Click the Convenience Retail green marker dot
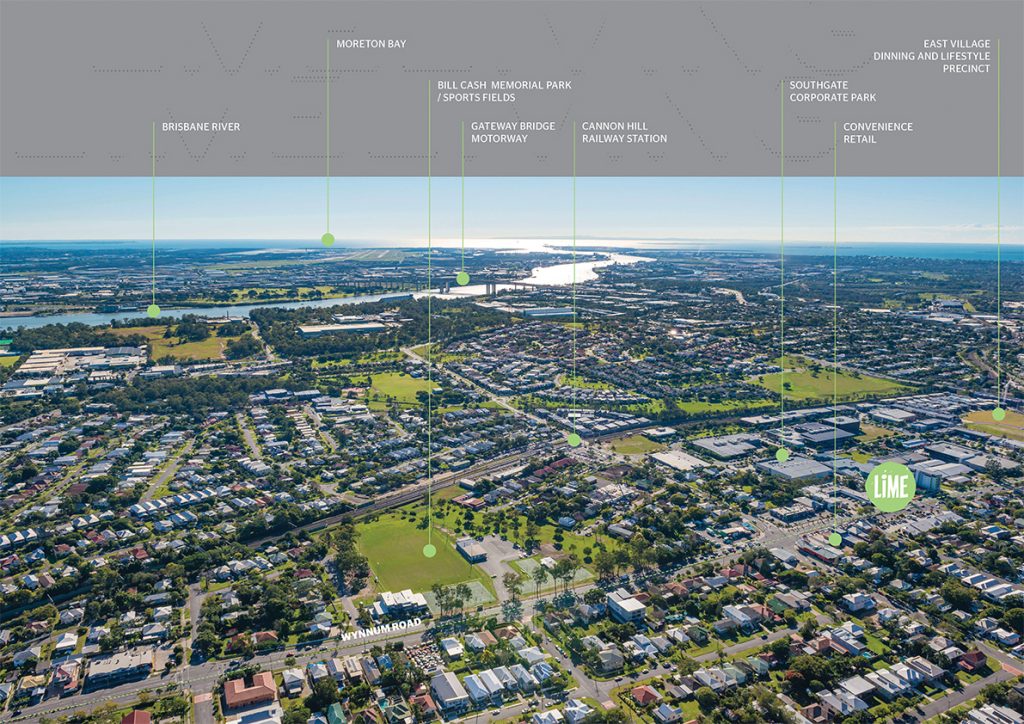 coord(835,539)
